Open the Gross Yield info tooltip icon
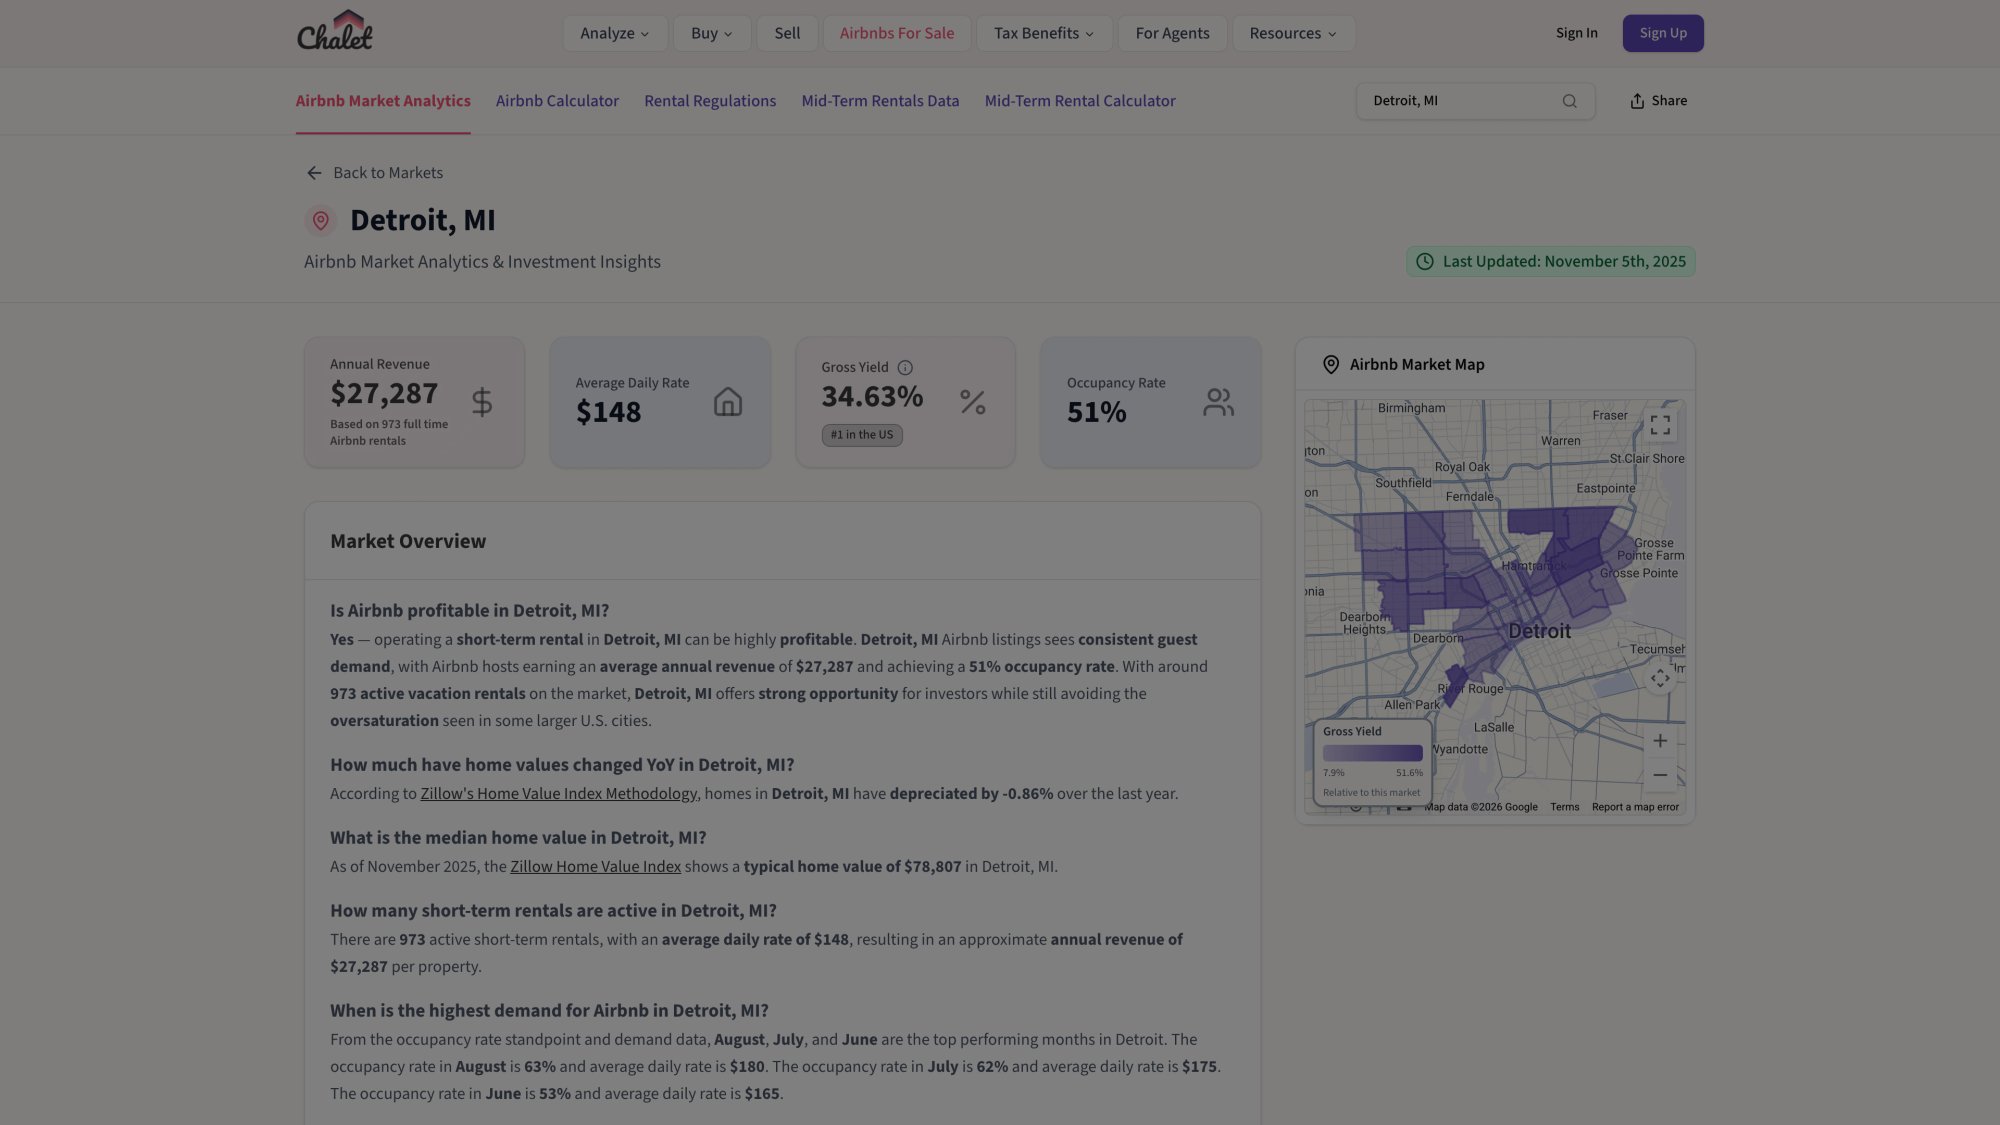The height and width of the screenshot is (1125, 2000). tap(907, 366)
